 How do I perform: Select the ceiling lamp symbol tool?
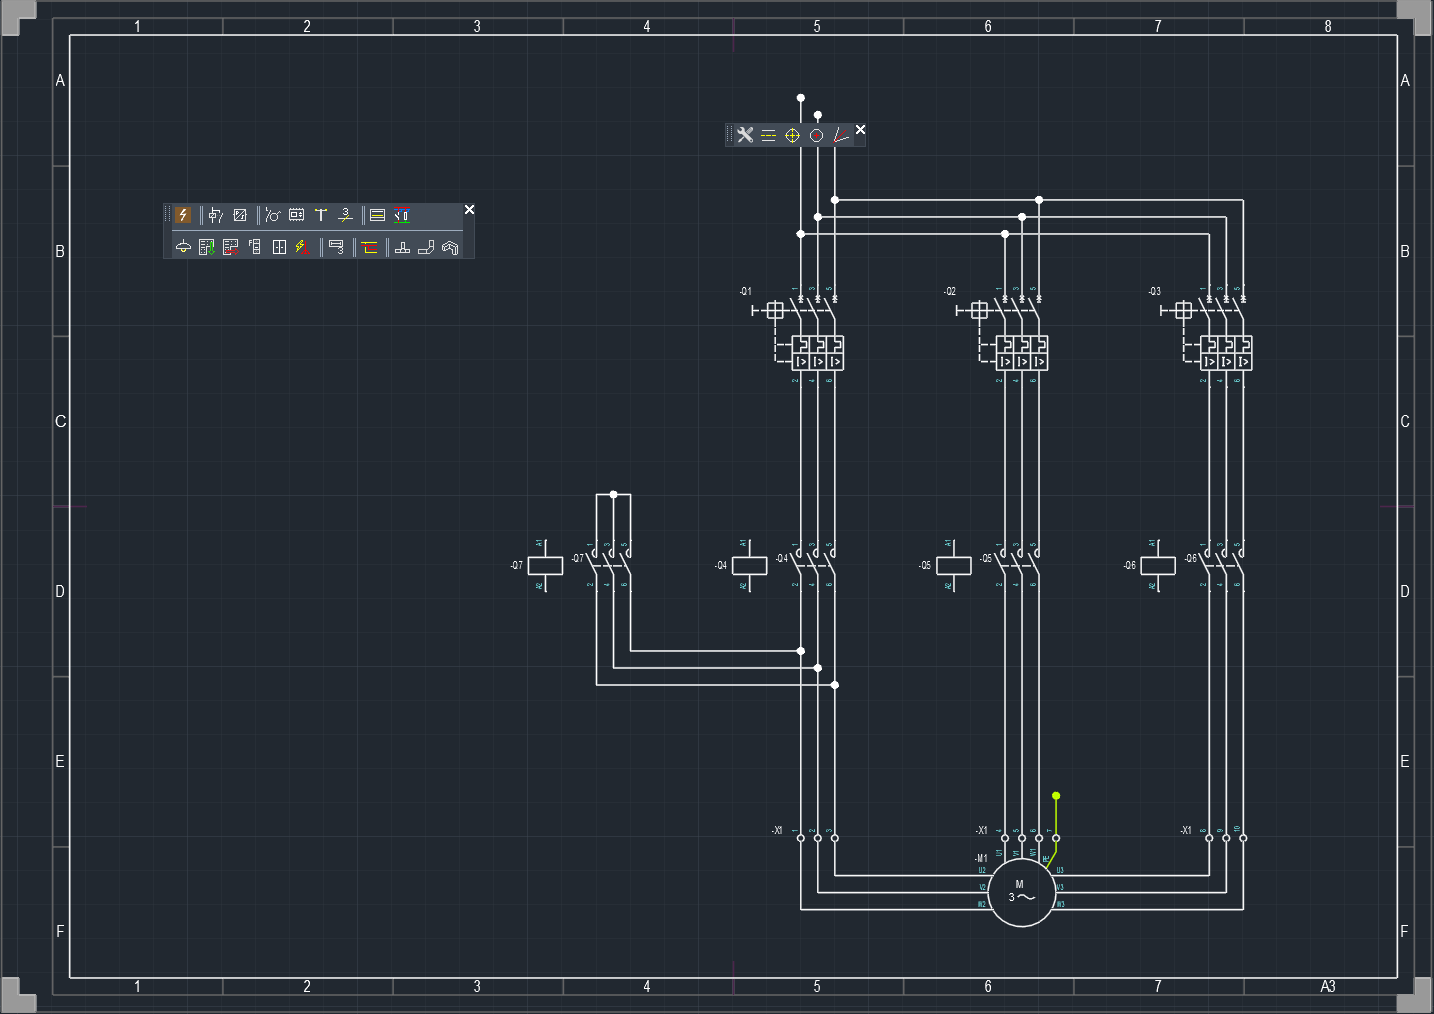(x=183, y=247)
